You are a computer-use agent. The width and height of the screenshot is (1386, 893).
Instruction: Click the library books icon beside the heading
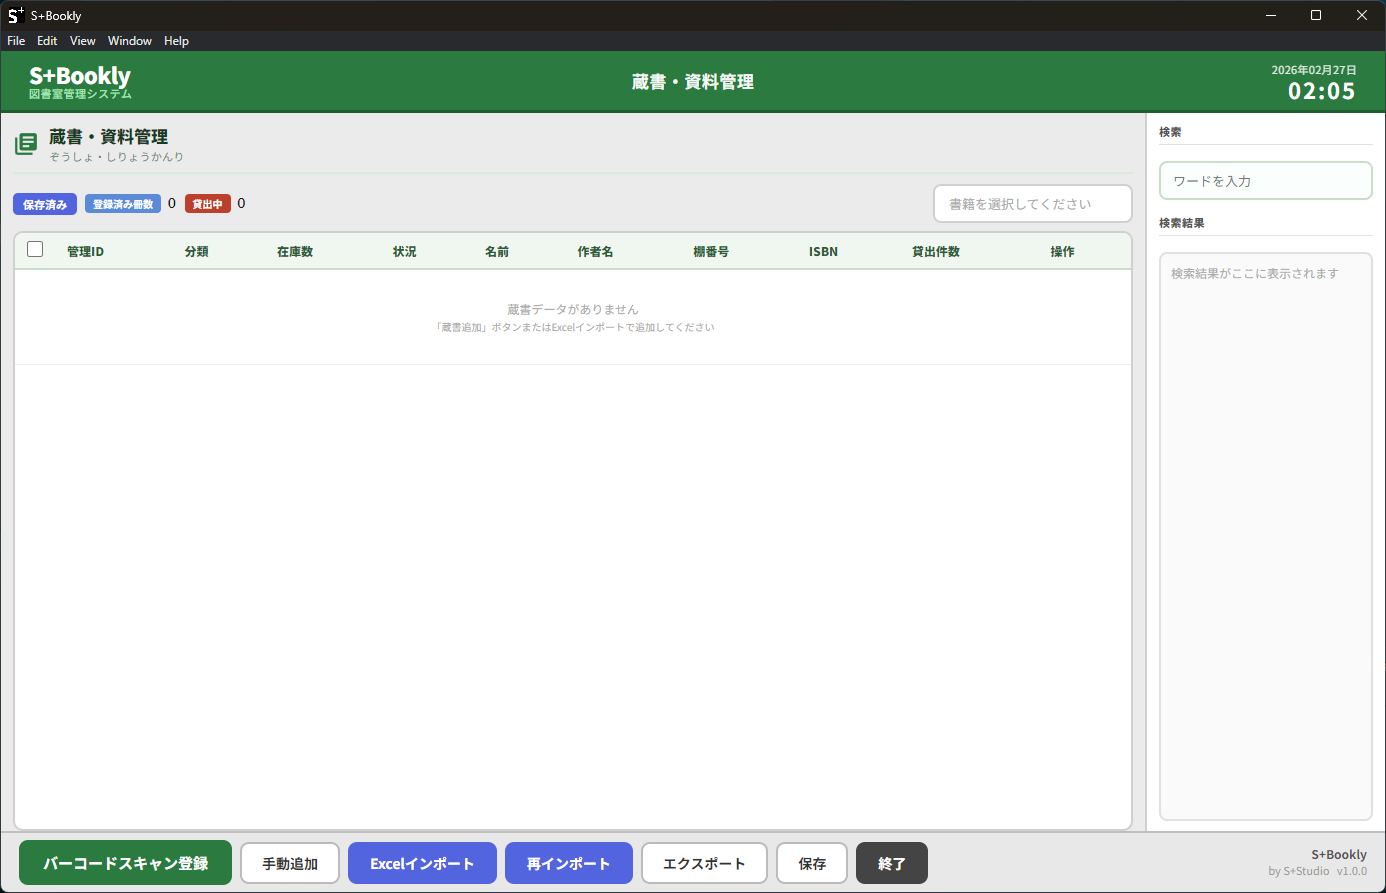(x=26, y=144)
